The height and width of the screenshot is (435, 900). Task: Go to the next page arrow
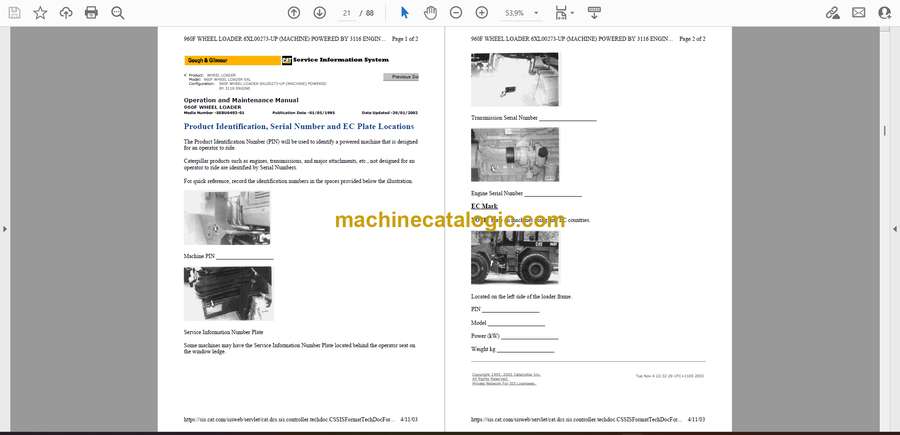320,13
